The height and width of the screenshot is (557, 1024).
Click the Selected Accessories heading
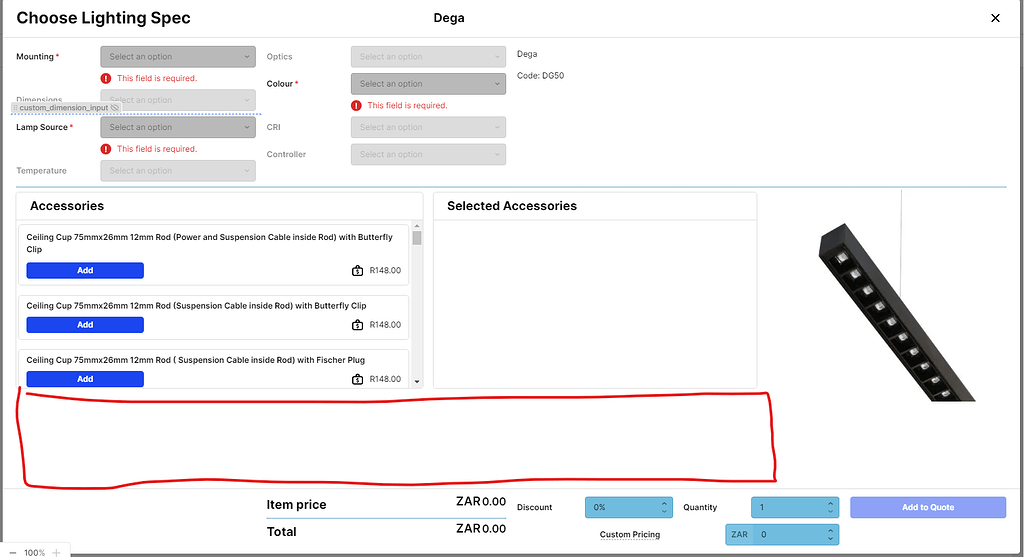pyautogui.click(x=512, y=206)
